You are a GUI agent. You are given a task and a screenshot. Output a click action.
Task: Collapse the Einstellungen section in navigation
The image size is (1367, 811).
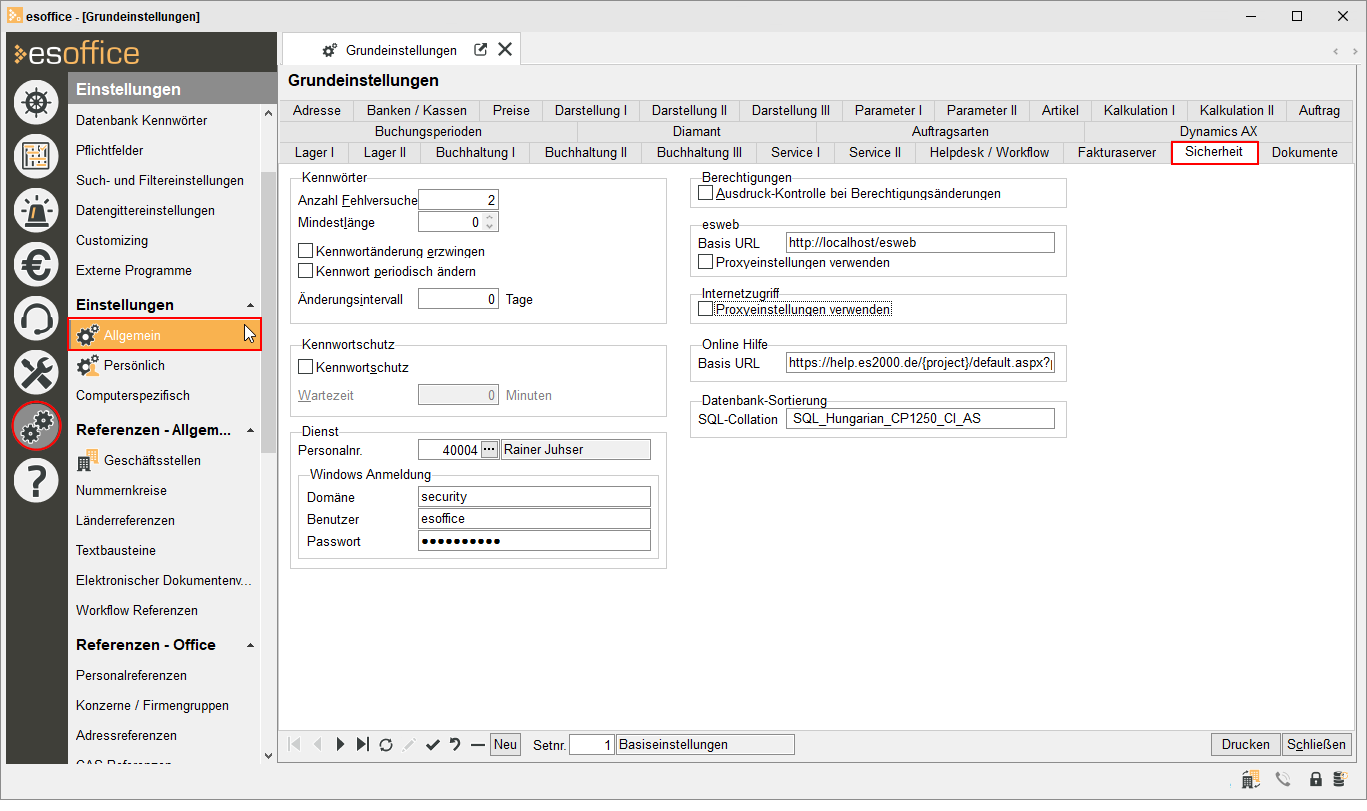(250, 305)
